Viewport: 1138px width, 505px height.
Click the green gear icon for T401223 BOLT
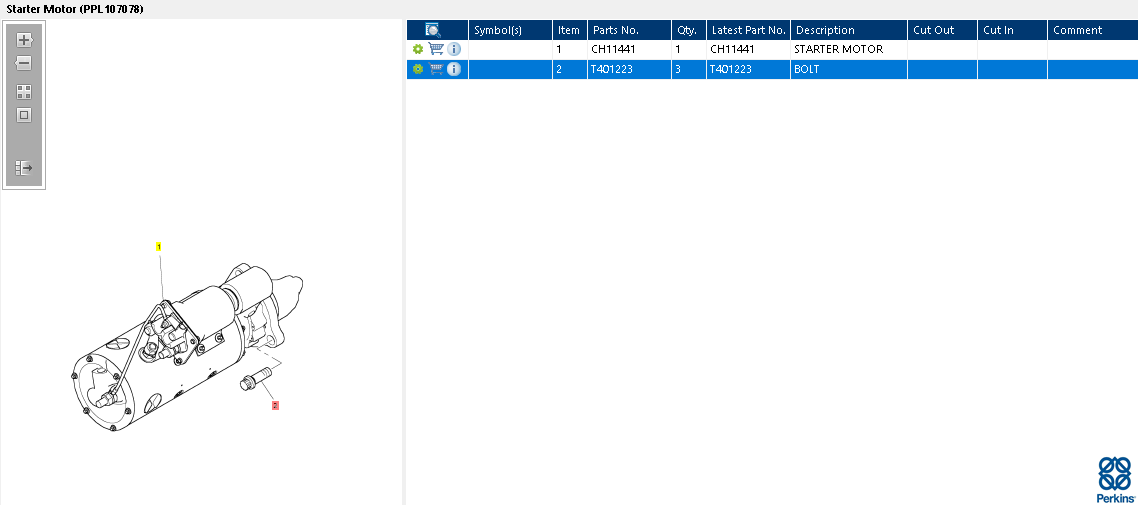pyautogui.click(x=417, y=70)
